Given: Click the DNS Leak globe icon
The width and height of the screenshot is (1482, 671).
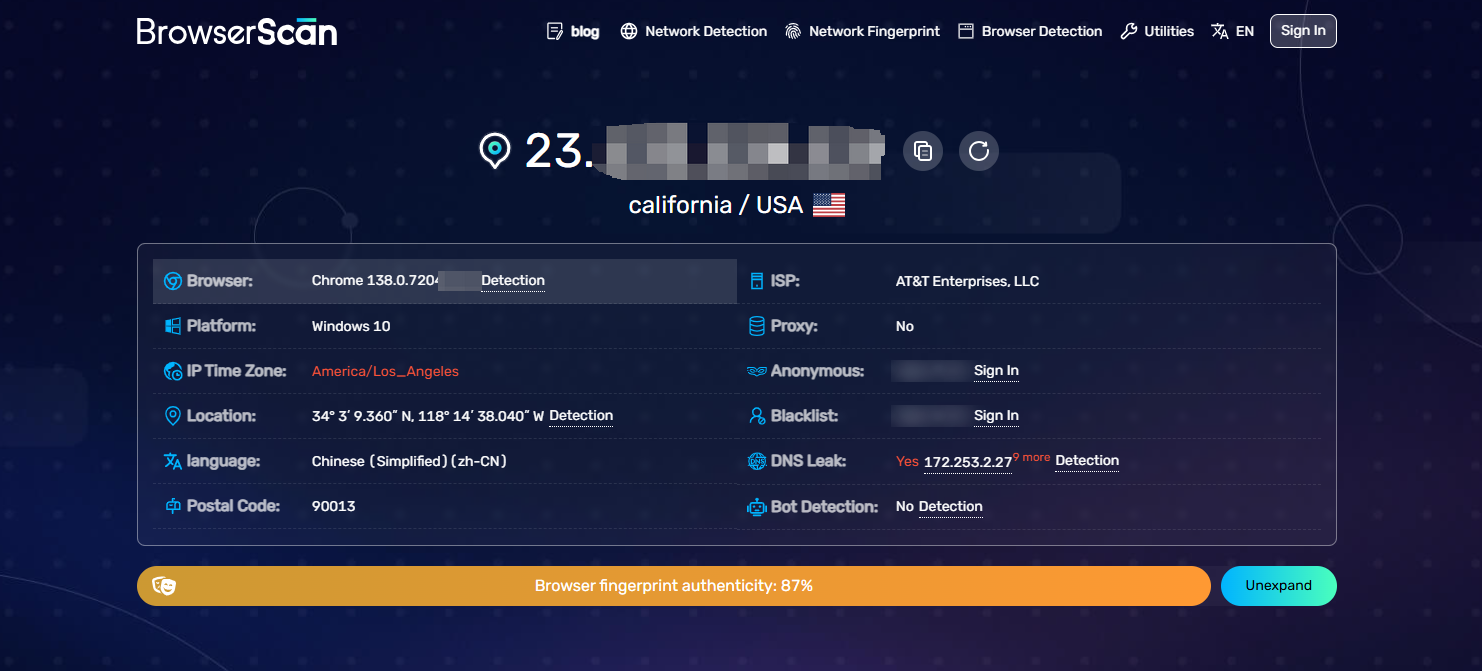Looking at the screenshot, I should pyautogui.click(x=756, y=461).
